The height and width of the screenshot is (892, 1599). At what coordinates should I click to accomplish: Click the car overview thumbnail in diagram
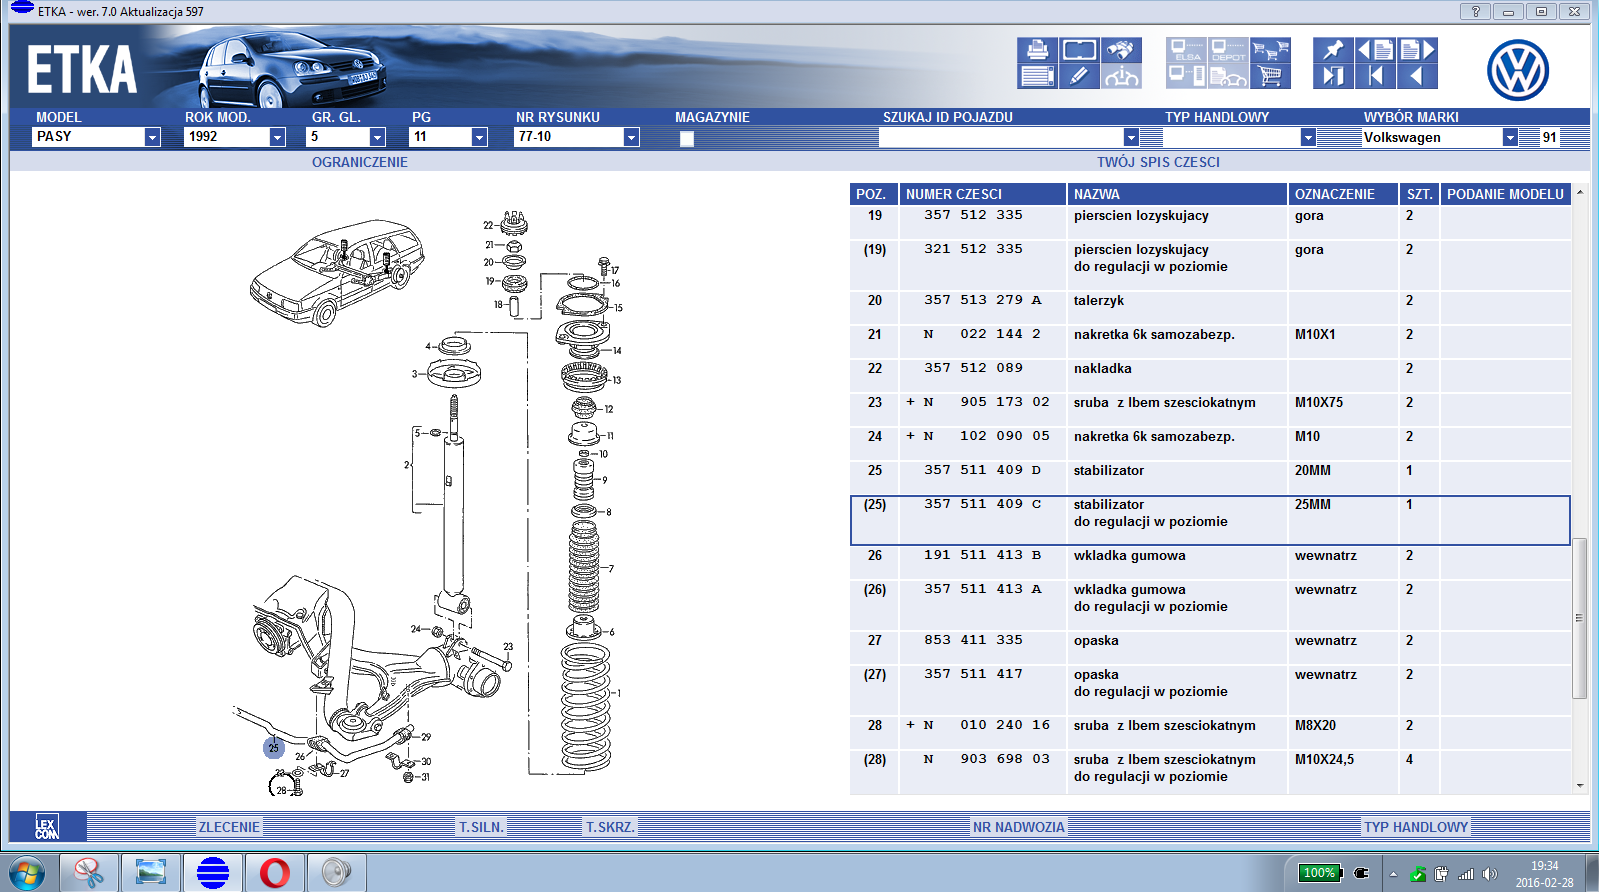coord(336,273)
